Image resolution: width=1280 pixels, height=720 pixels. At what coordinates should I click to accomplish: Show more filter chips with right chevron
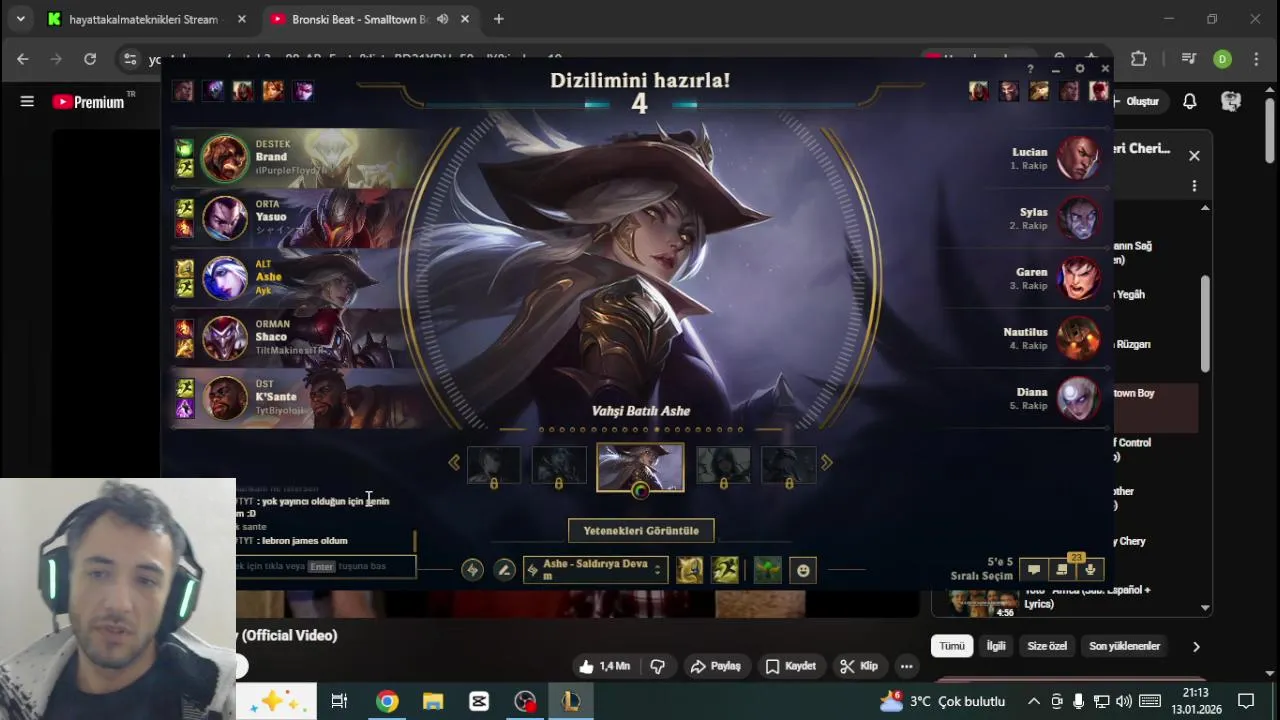tap(1196, 646)
